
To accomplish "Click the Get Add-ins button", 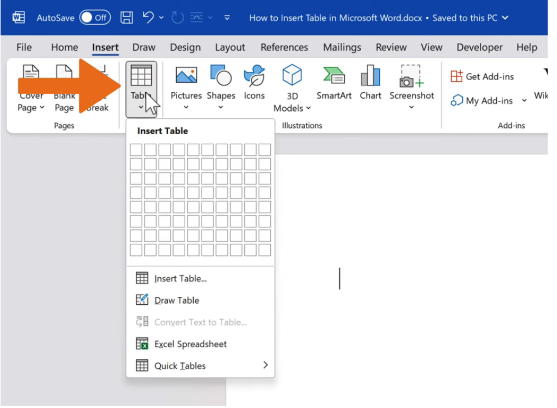I will point(482,76).
